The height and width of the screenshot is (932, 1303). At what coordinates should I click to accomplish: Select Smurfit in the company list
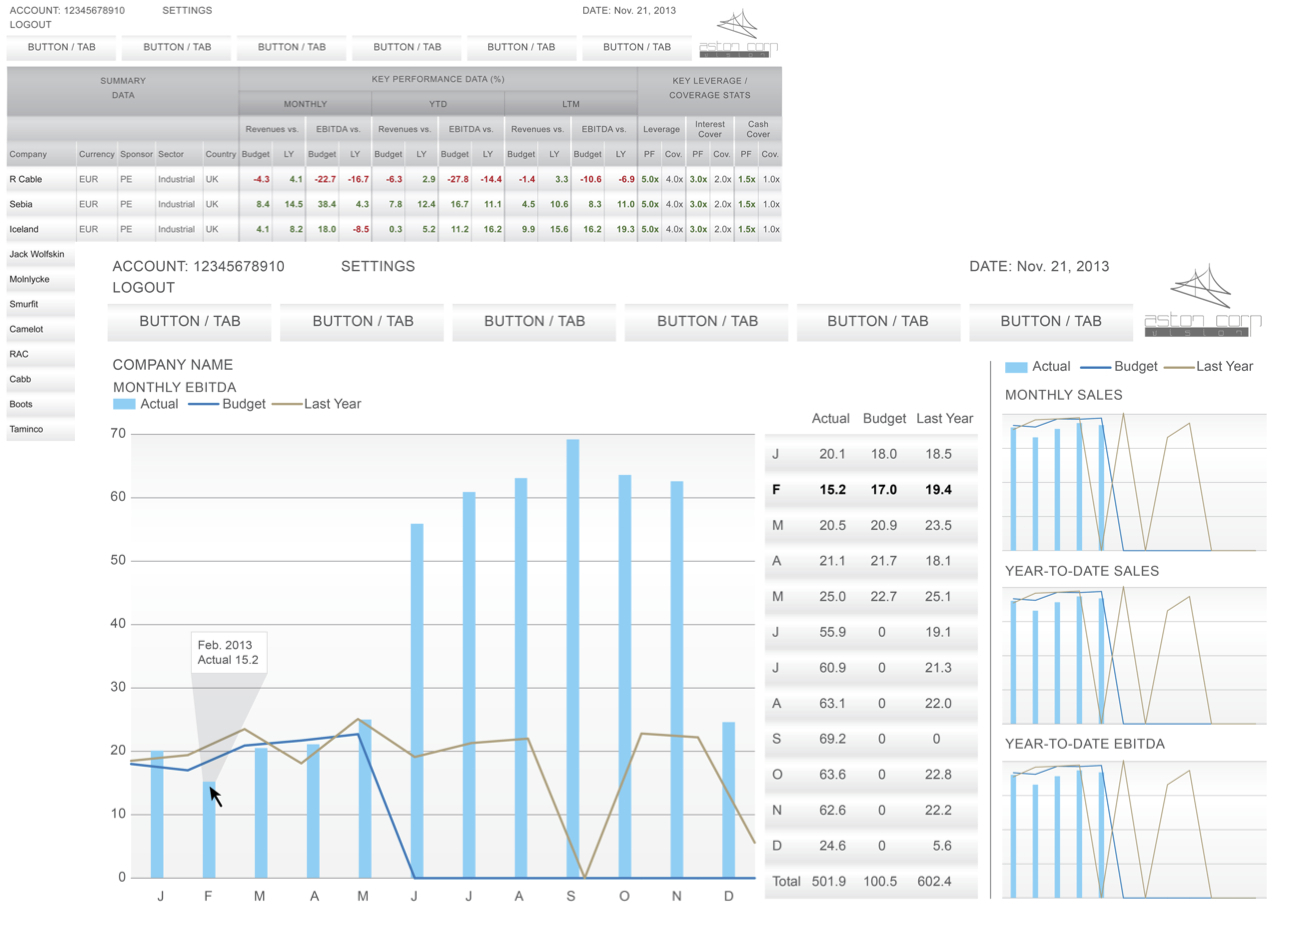41,304
